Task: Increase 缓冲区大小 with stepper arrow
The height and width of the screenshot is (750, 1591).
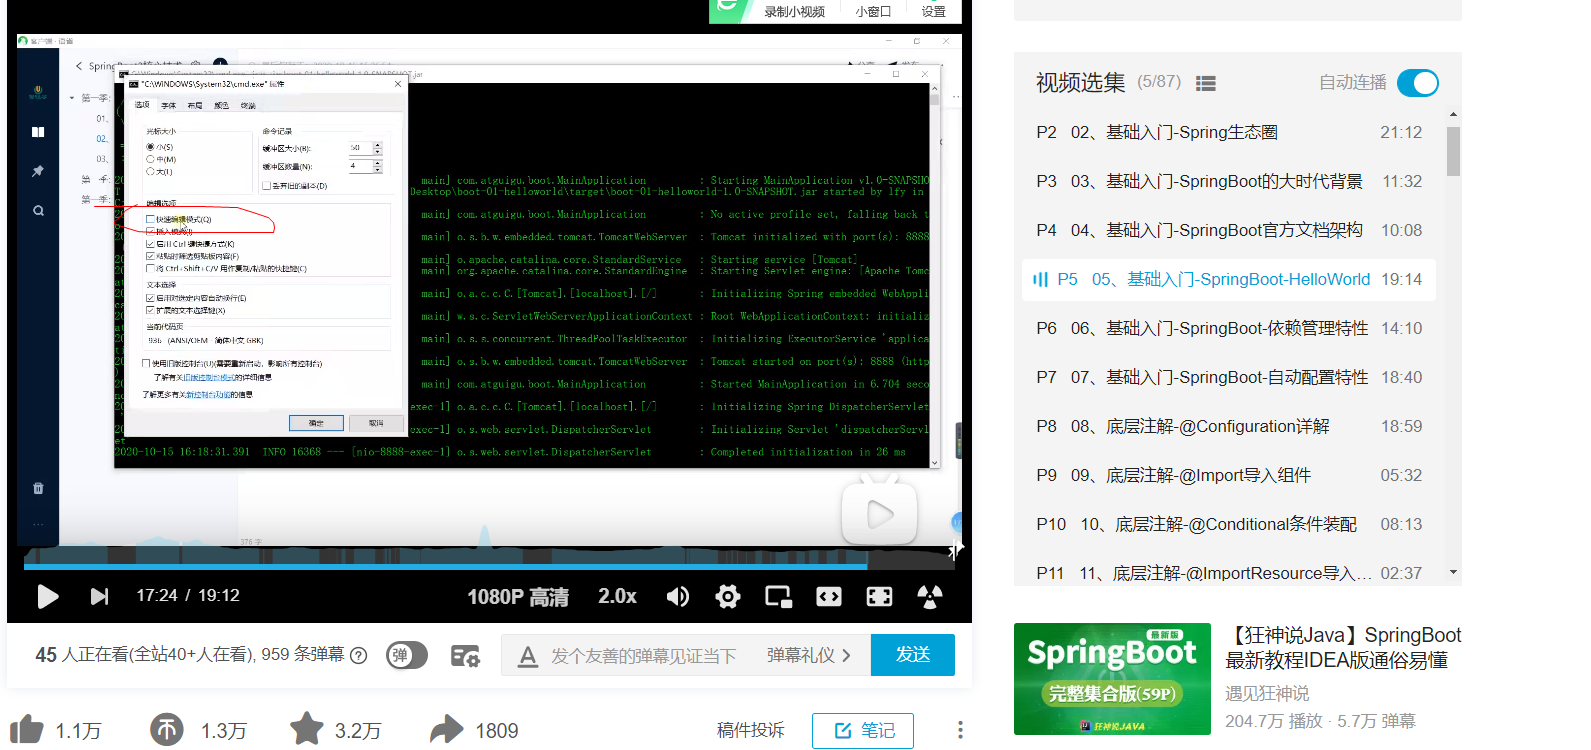Action: point(377,145)
